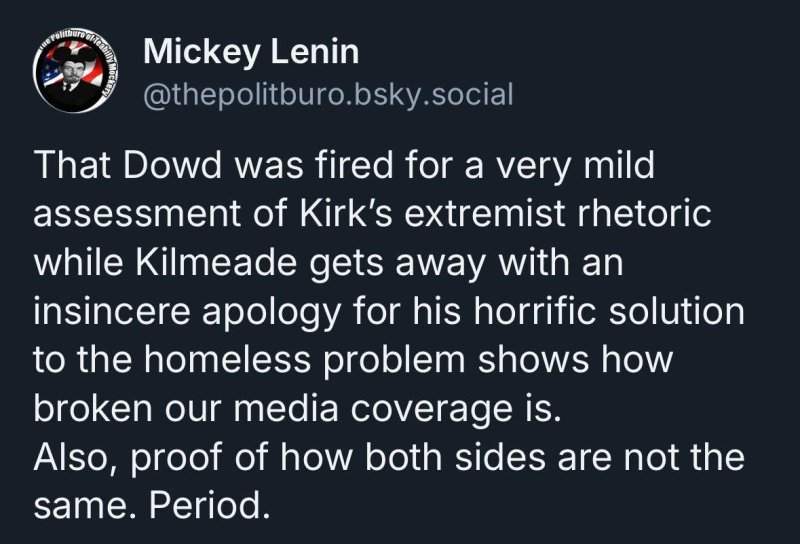Open Mickey Lenin's circular profile avatar

pos(74,70)
